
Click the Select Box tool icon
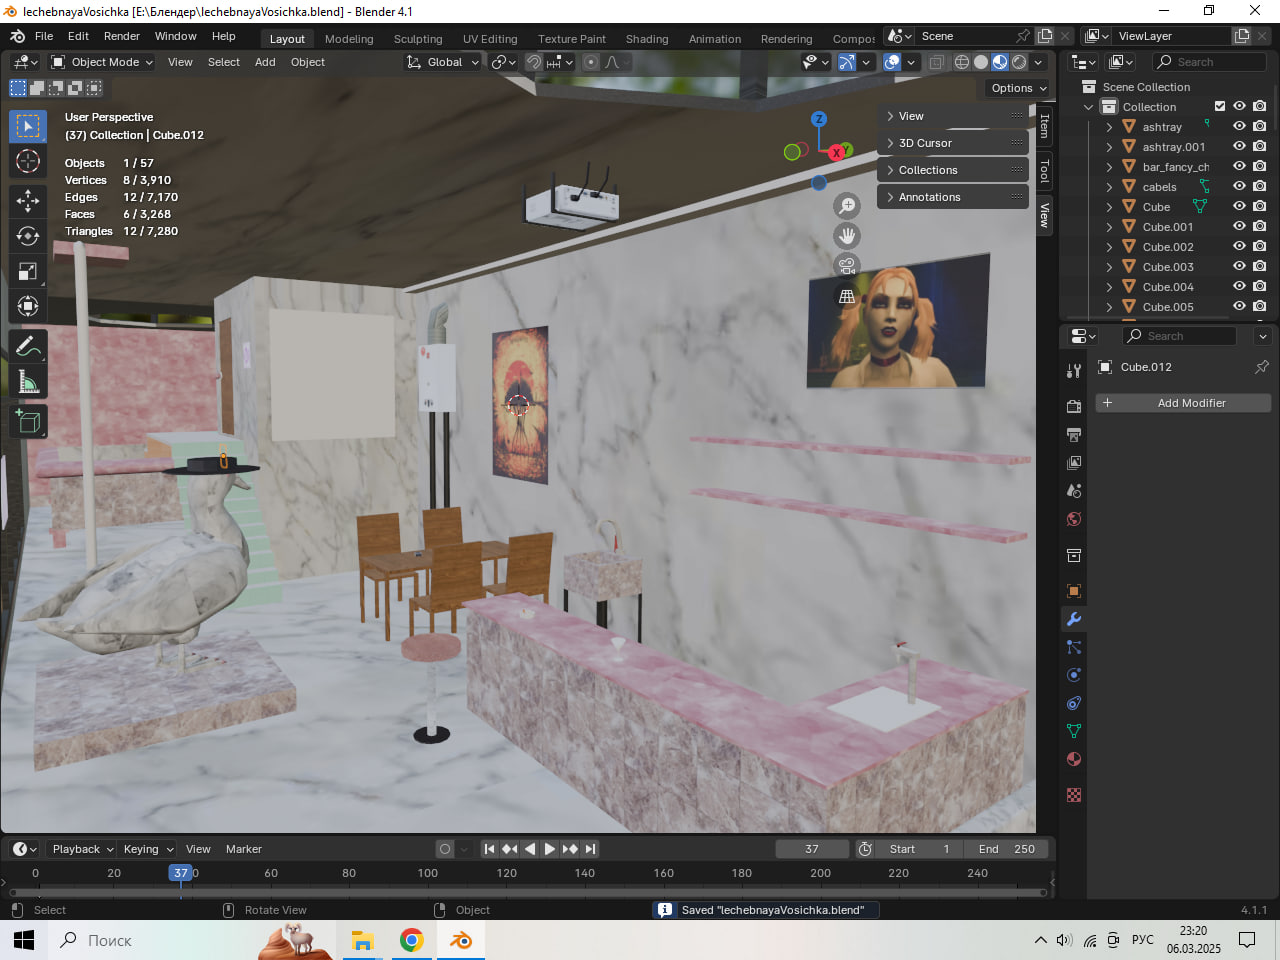(x=28, y=126)
